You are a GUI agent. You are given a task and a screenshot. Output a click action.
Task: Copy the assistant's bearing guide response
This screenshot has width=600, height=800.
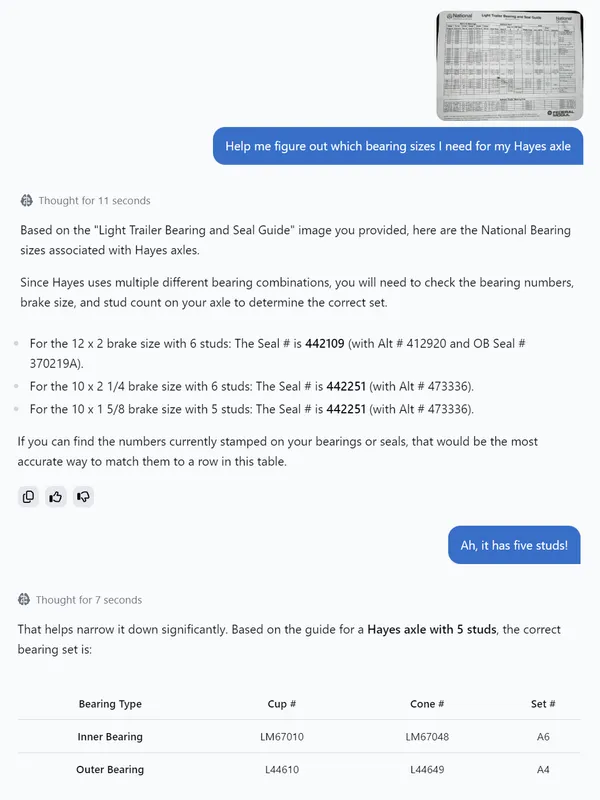28,497
